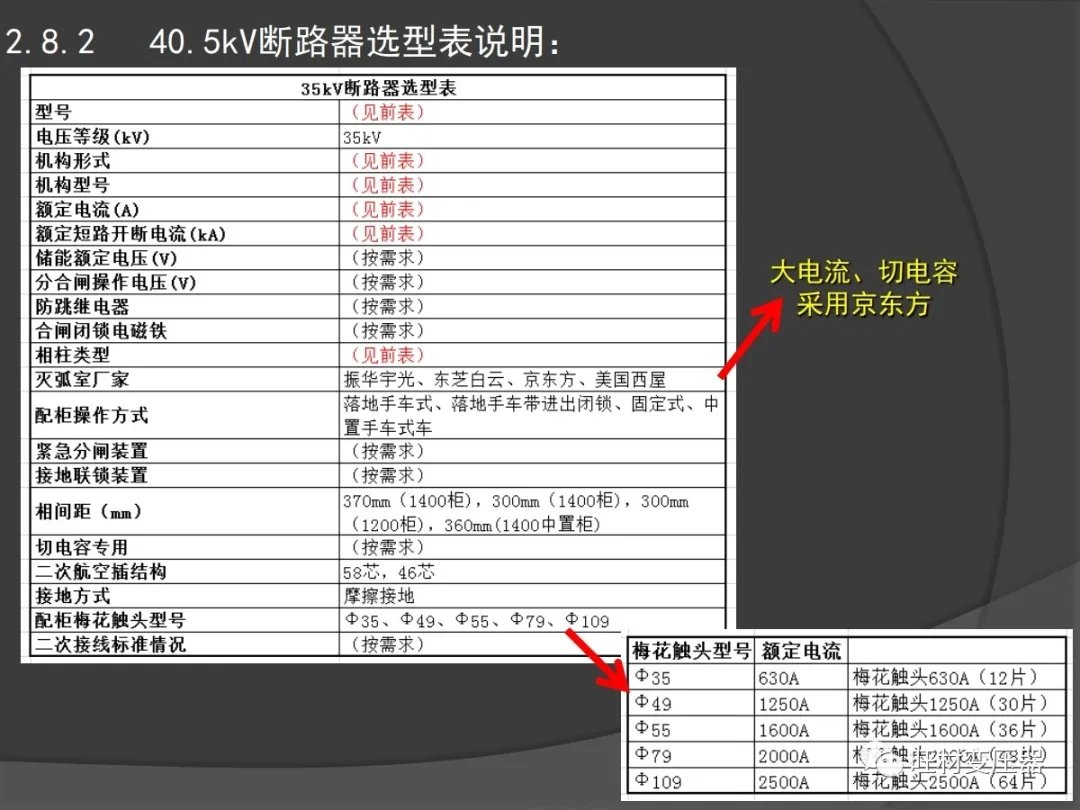Click the 配柜梅花触头型号 value Φ35、Φ49、Φ55、Φ79、Φ109
This screenshot has width=1080, height=810.
[476, 620]
